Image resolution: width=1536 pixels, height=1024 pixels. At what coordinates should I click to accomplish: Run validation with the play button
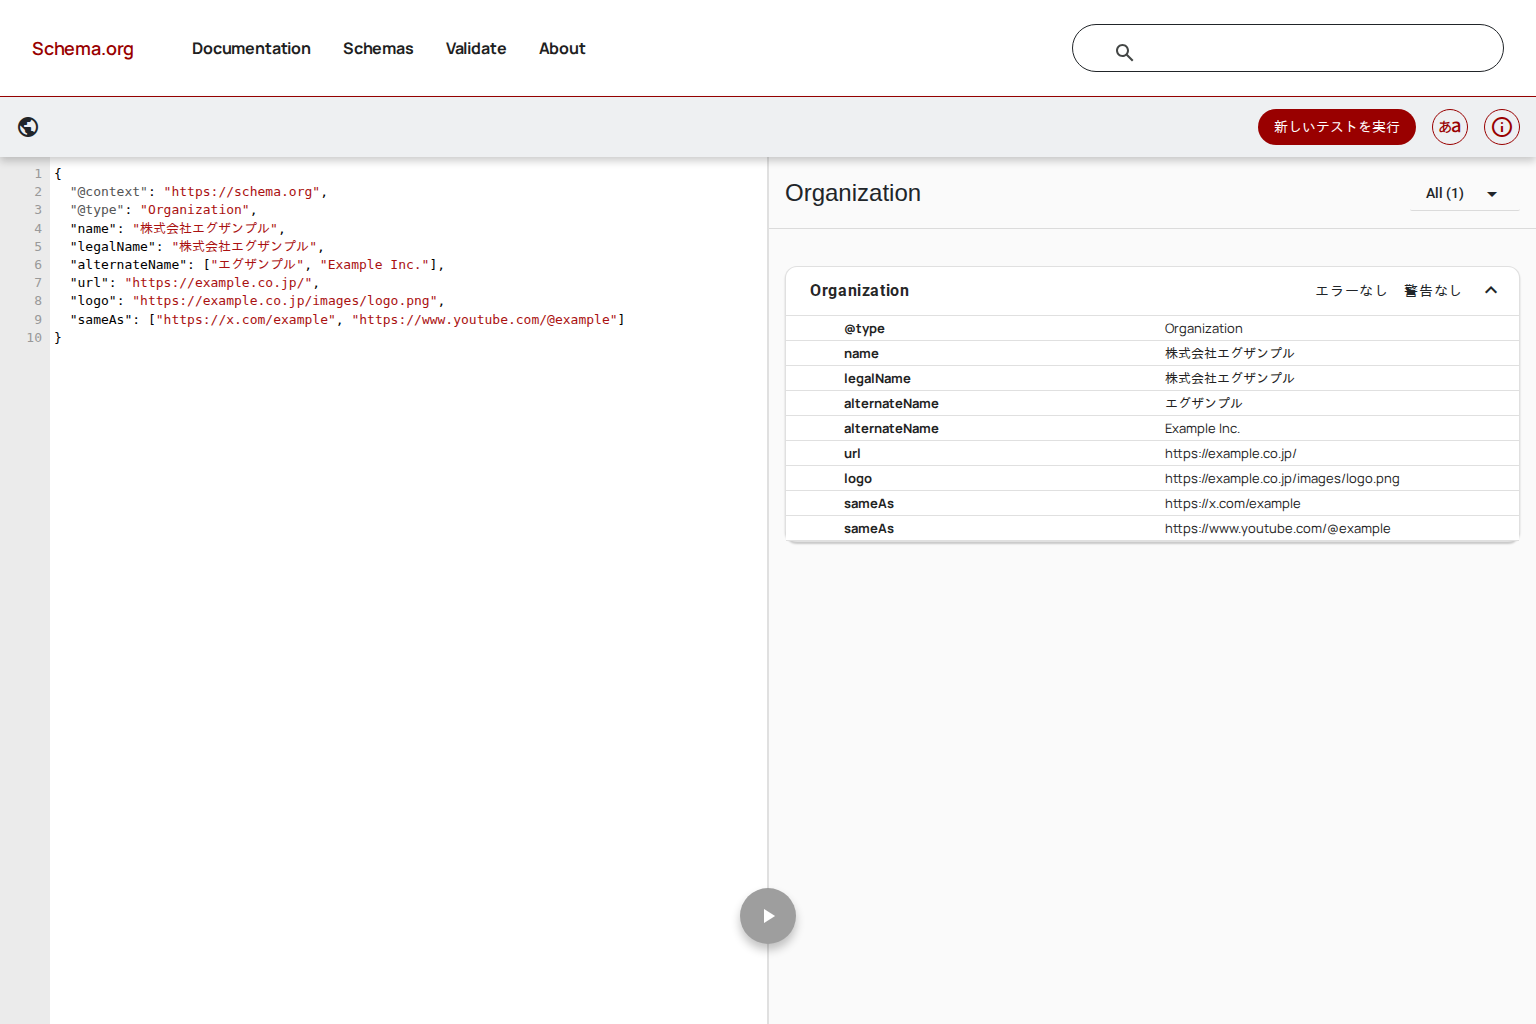[x=768, y=916]
